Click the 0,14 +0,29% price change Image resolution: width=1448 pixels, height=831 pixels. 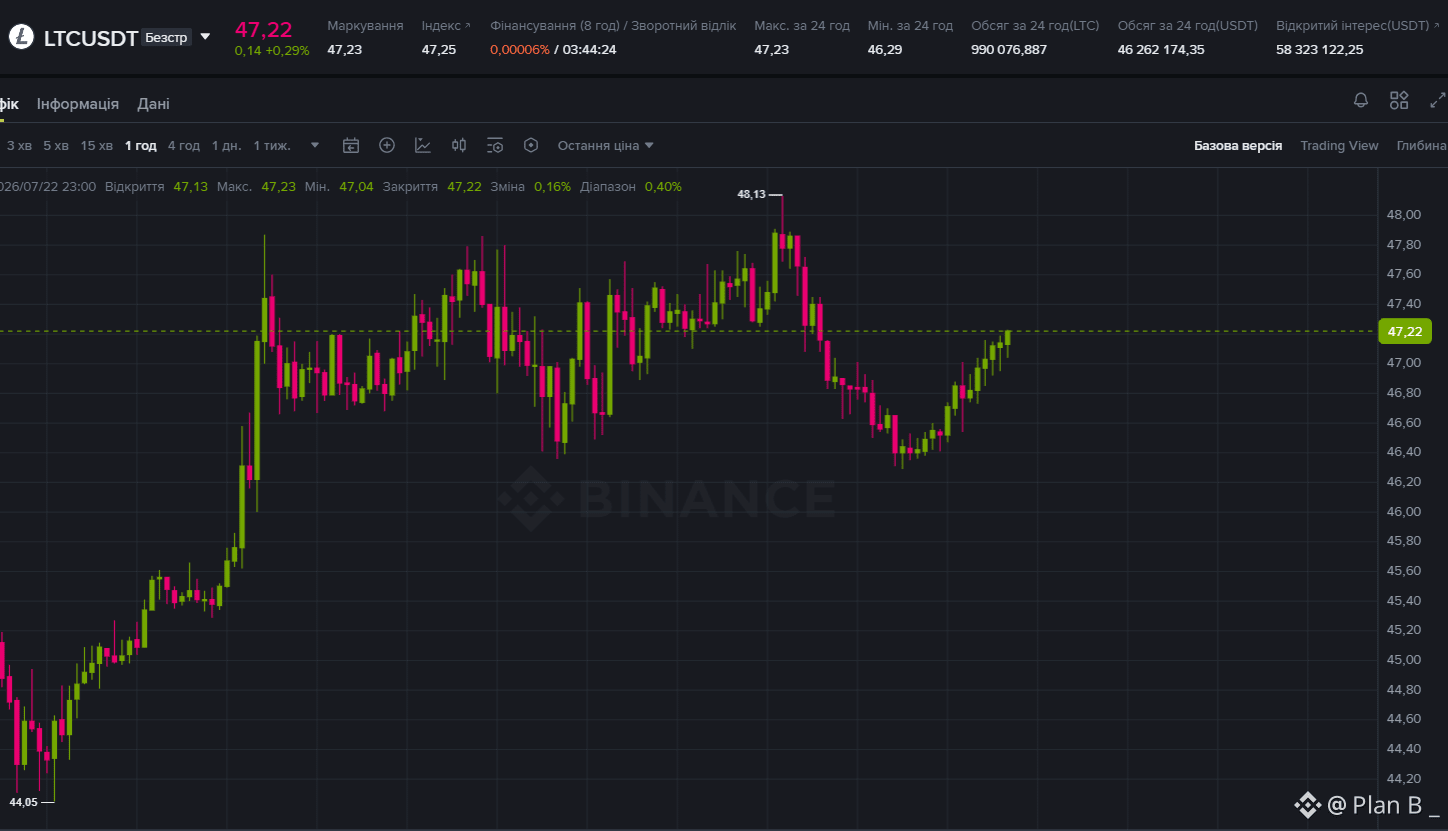tap(272, 50)
